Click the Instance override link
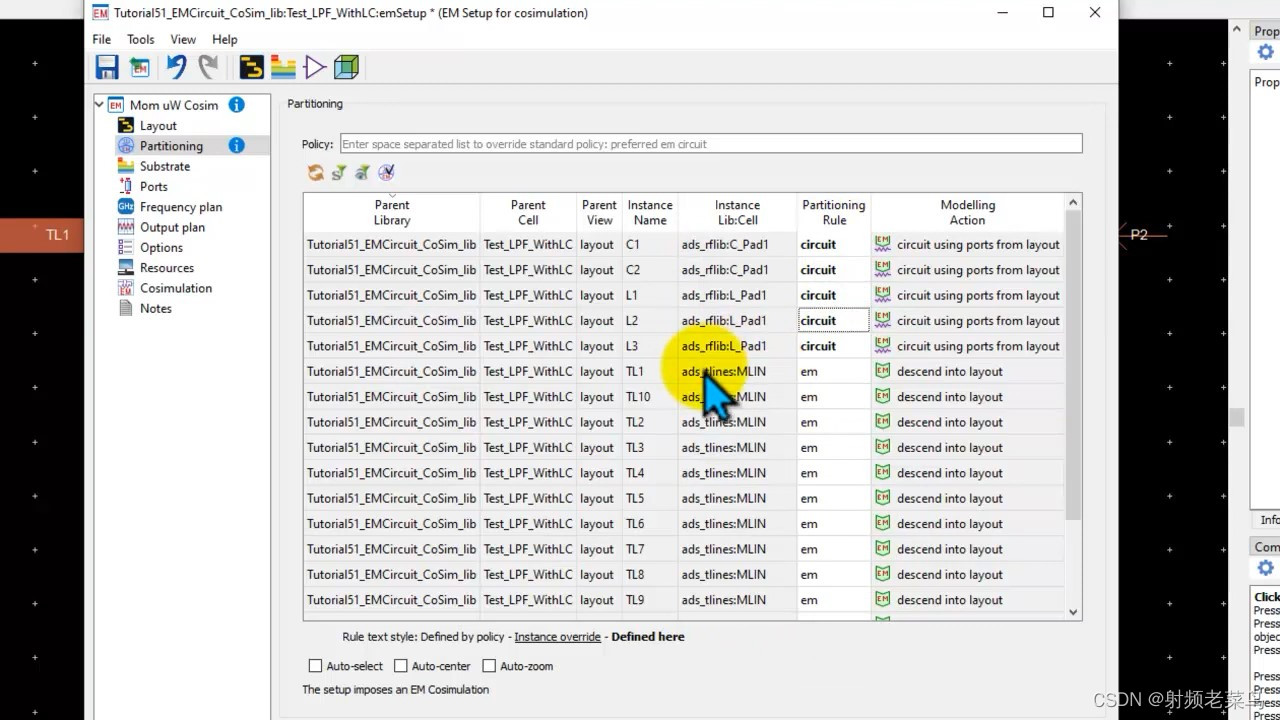This screenshot has width=1280, height=720. 557,636
